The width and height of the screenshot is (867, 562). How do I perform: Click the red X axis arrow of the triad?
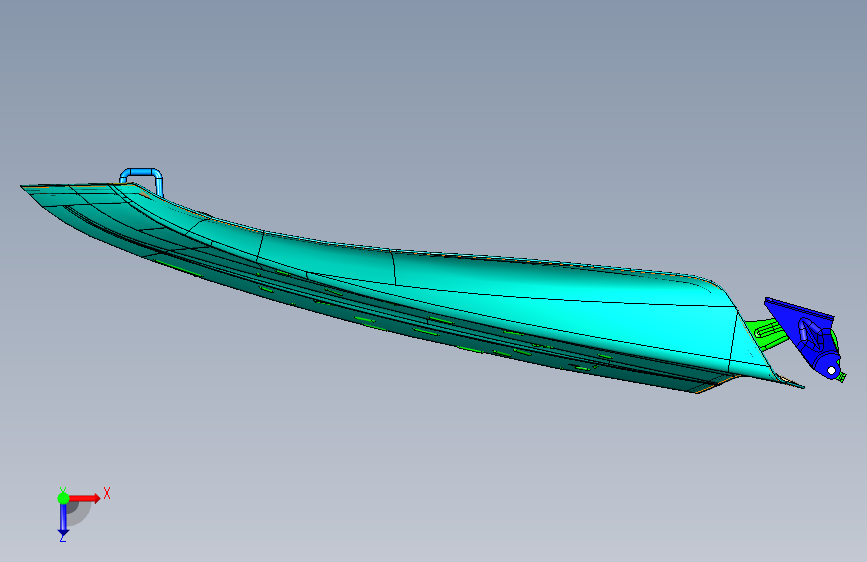(x=85, y=498)
